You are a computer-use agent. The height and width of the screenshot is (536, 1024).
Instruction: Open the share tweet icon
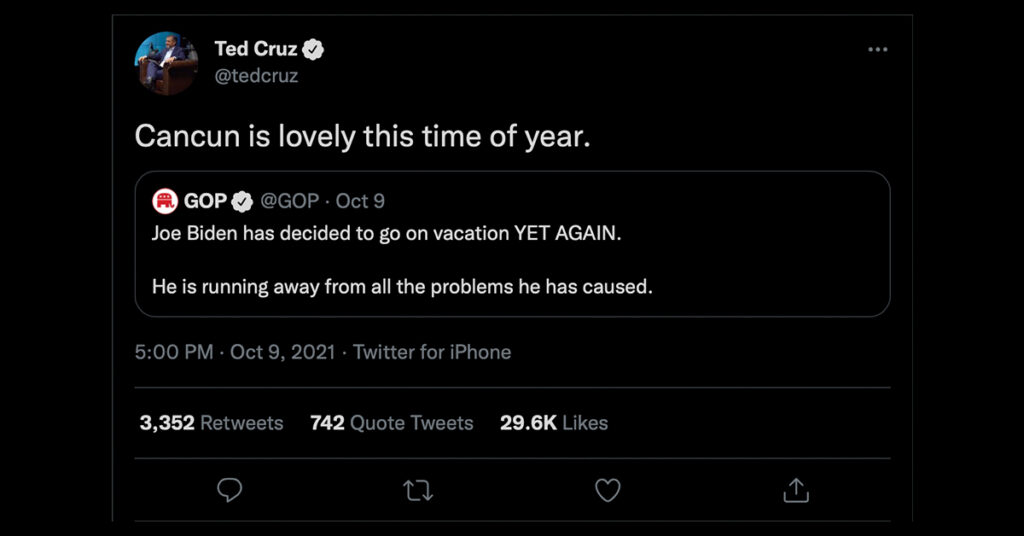(795, 490)
